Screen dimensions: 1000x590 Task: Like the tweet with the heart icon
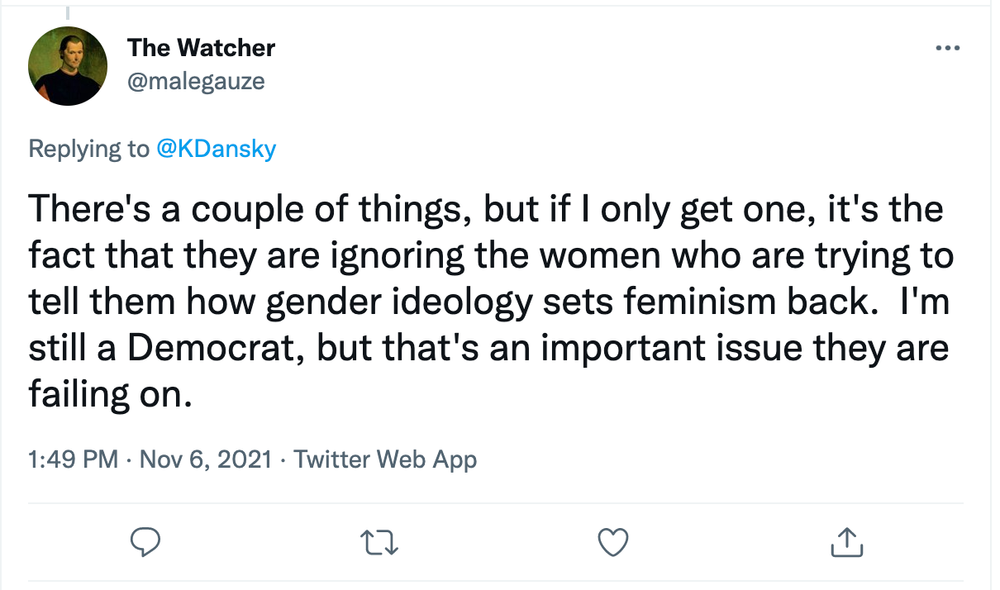pos(612,542)
